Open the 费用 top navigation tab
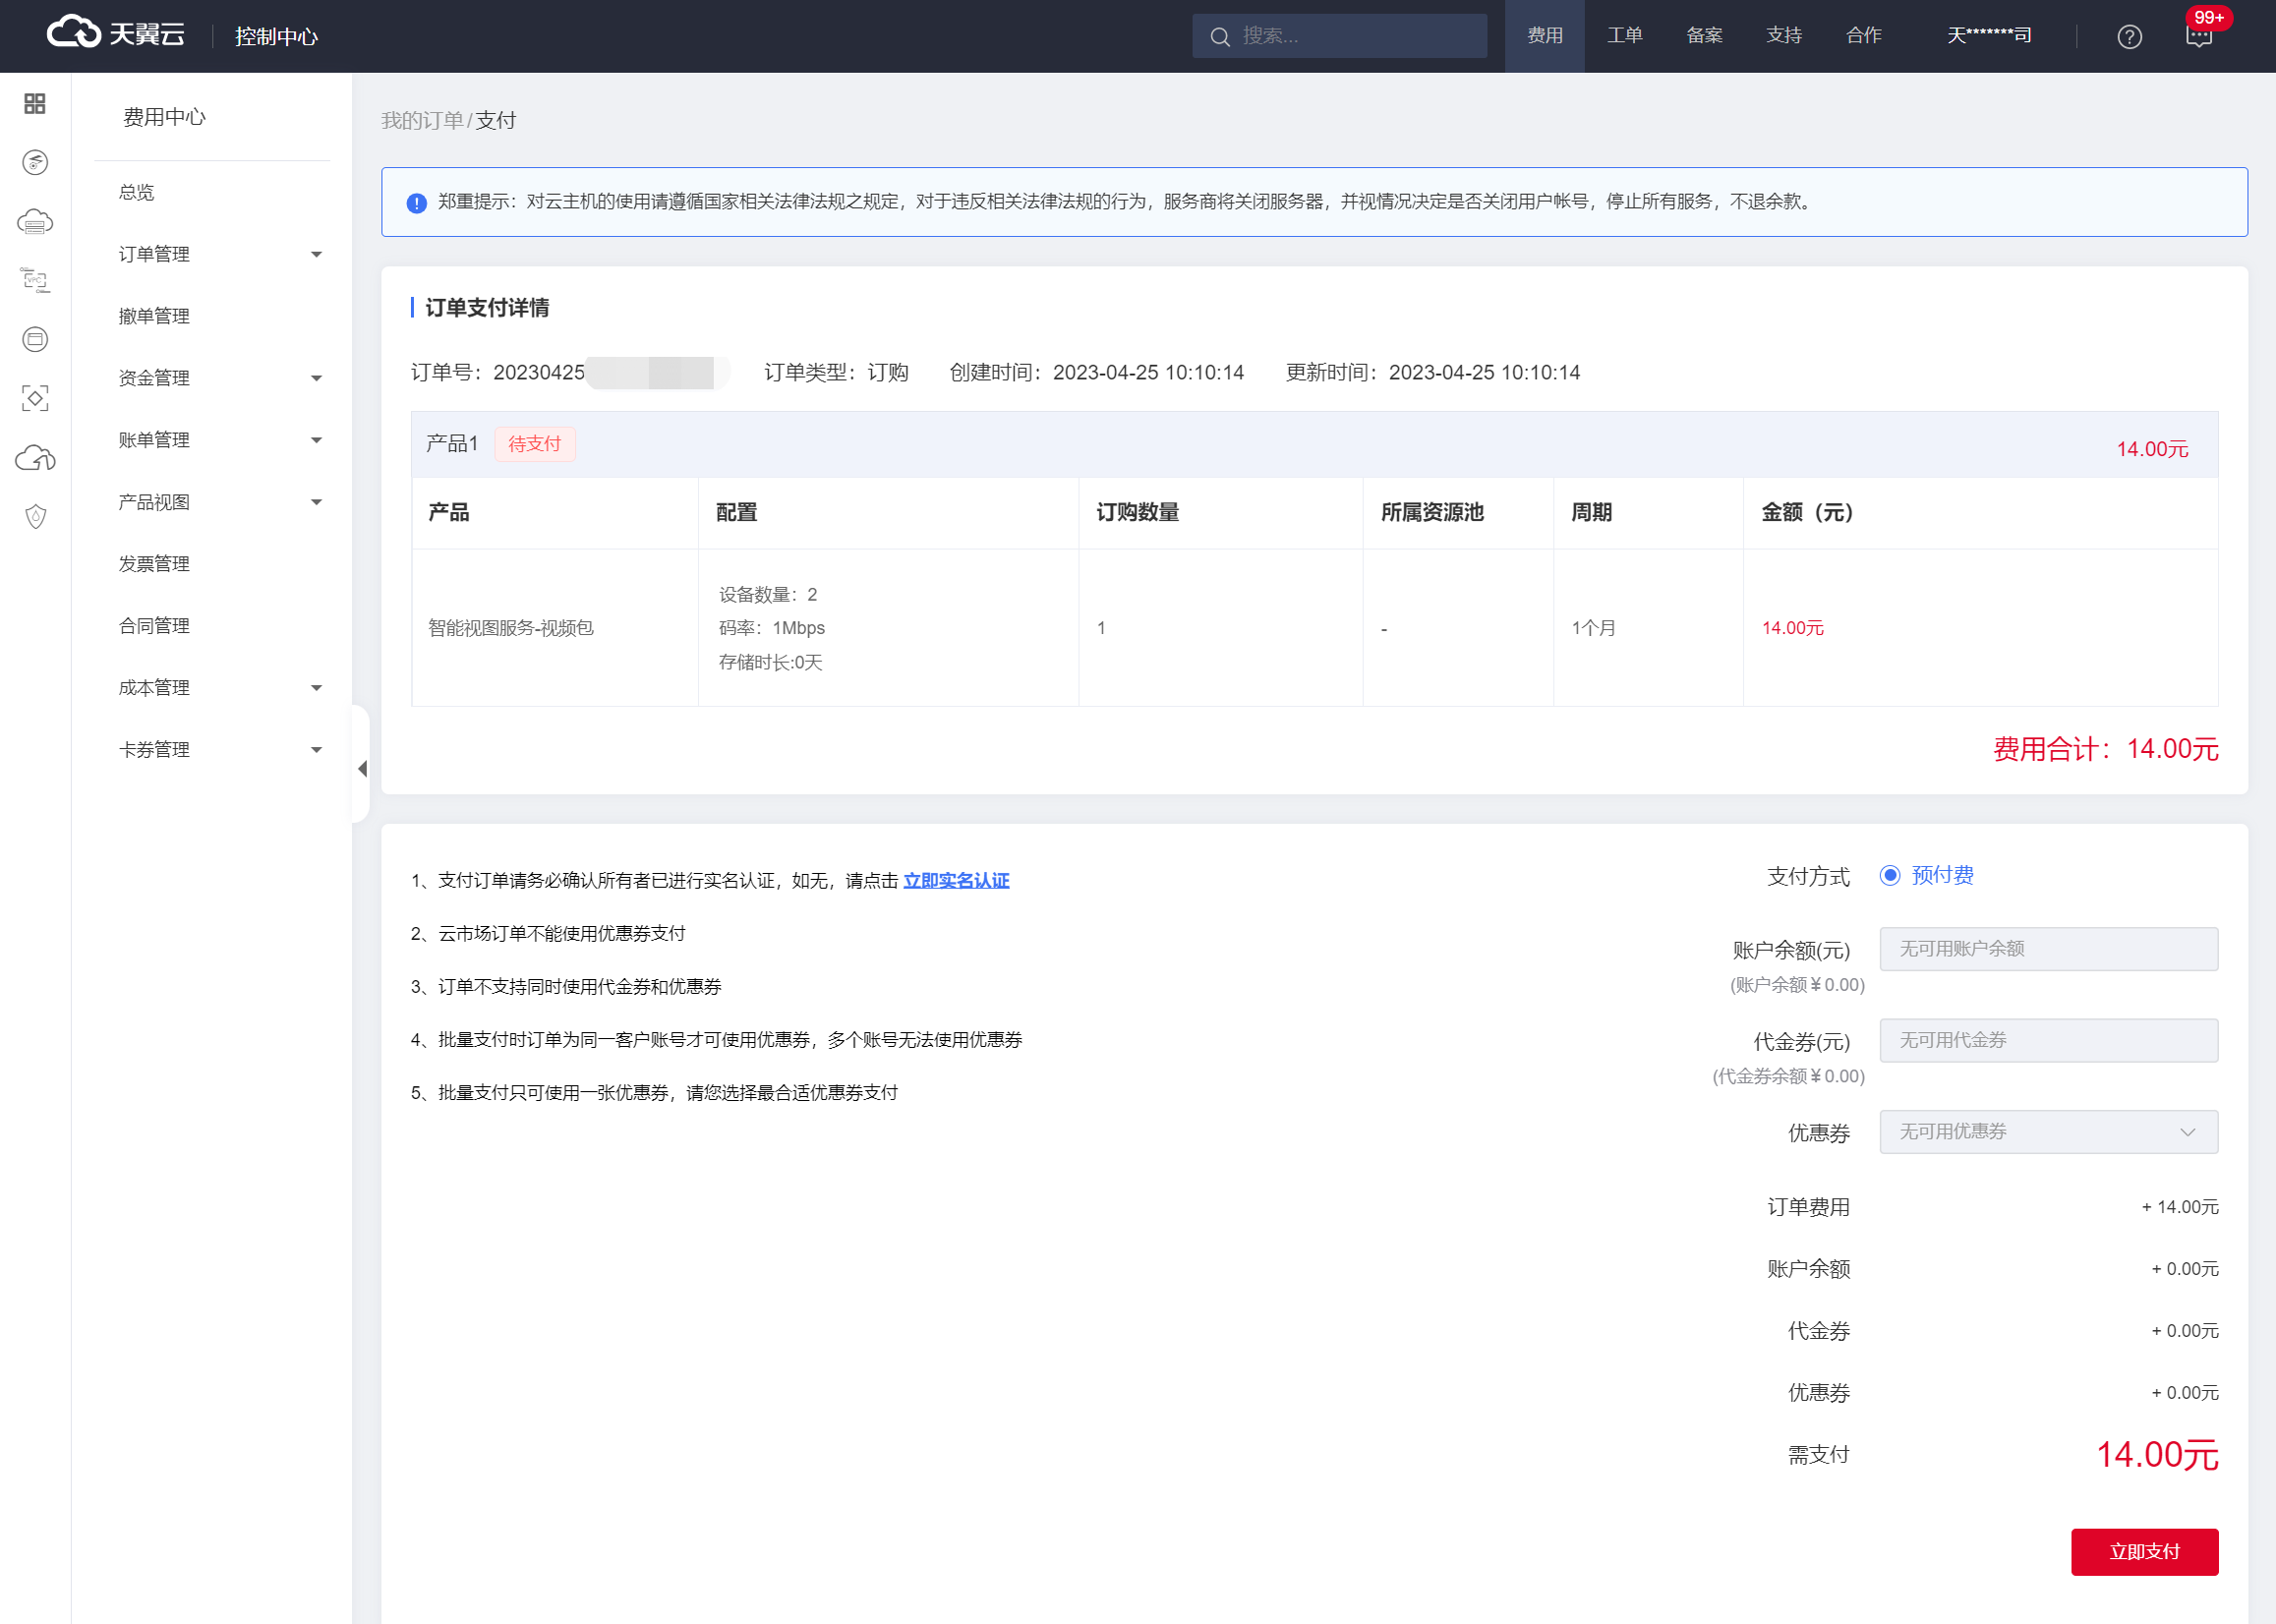2276x1624 pixels. point(1544,36)
